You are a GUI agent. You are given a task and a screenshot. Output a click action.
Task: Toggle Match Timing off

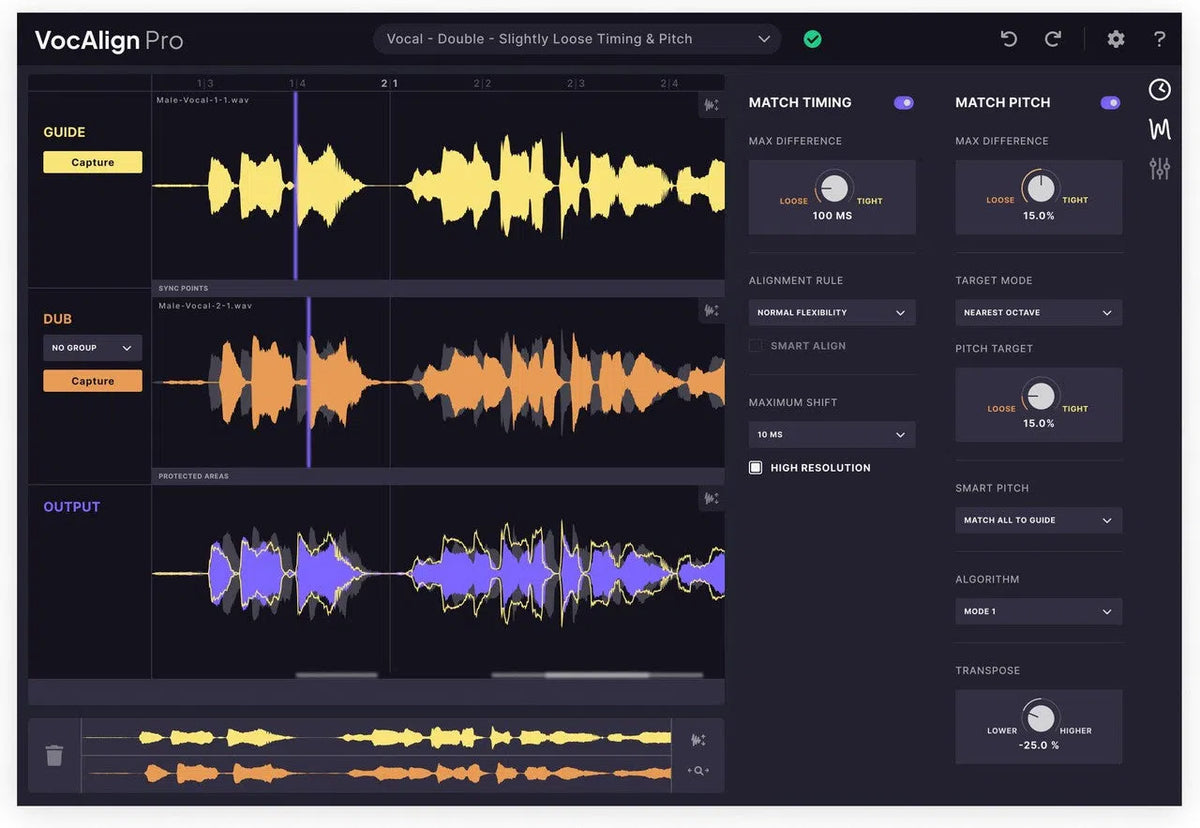(x=903, y=102)
